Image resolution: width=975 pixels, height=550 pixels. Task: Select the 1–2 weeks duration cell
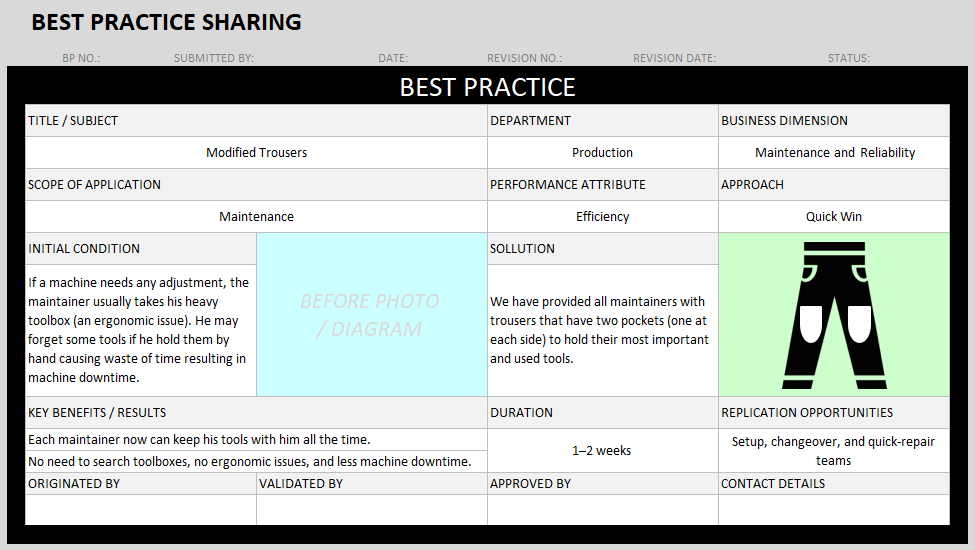(602, 451)
